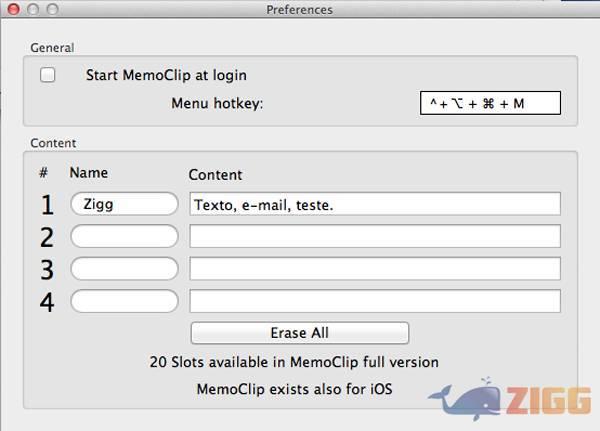The height and width of the screenshot is (431, 600).
Task: Click the Start MemoClip at login label
Action: coord(166,75)
